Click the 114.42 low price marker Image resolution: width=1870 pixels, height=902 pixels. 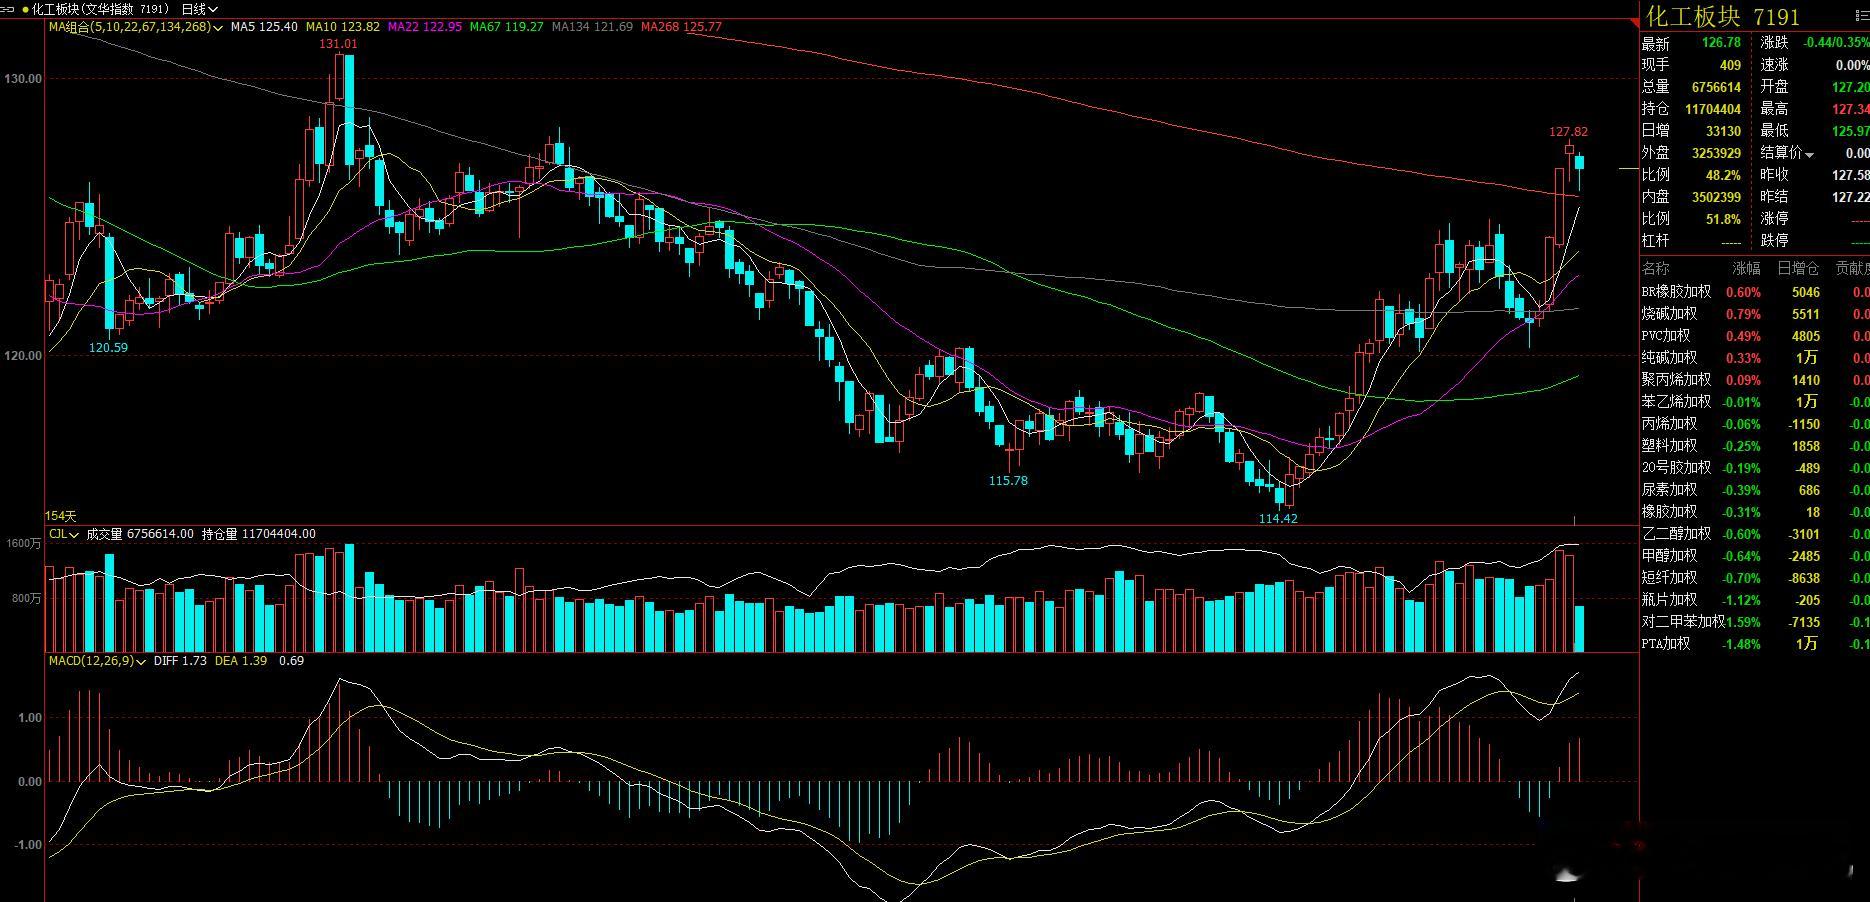(1278, 518)
